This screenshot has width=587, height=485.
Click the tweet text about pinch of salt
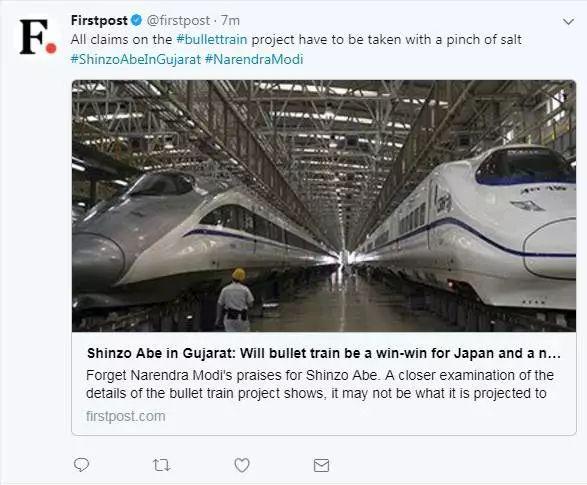pos(296,39)
